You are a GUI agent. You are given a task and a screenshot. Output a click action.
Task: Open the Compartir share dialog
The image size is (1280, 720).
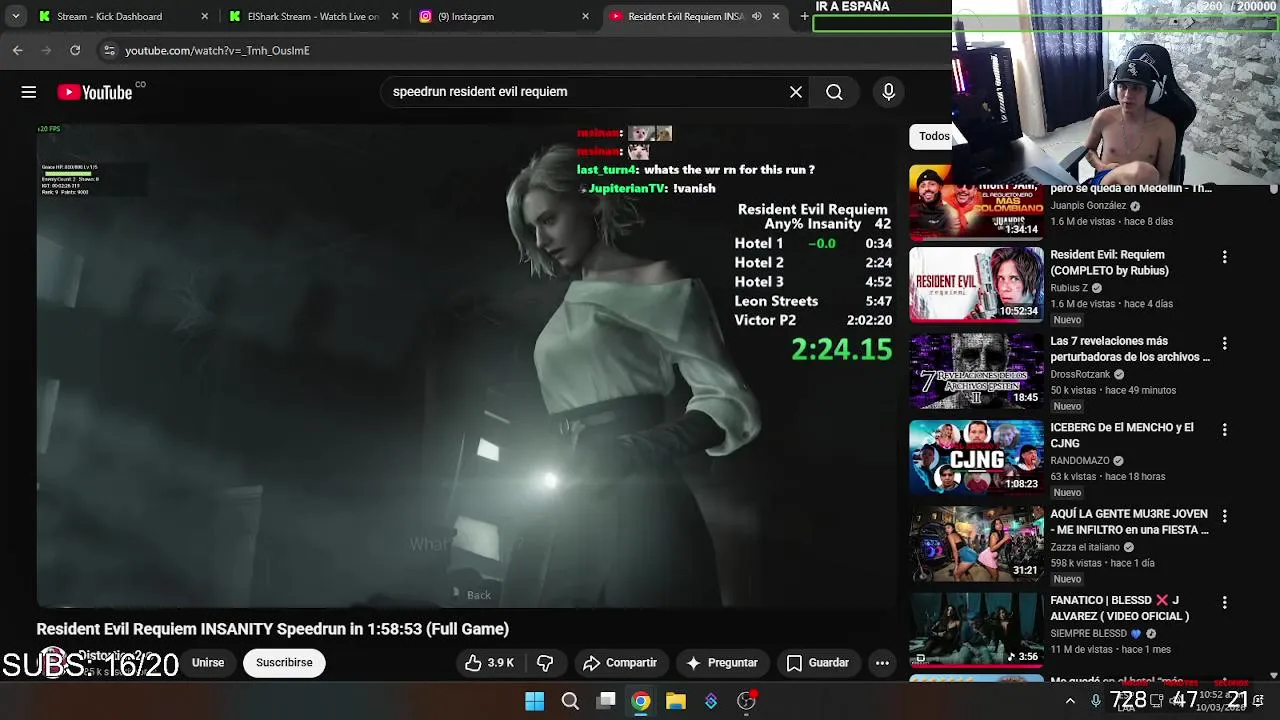click(x=620, y=663)
